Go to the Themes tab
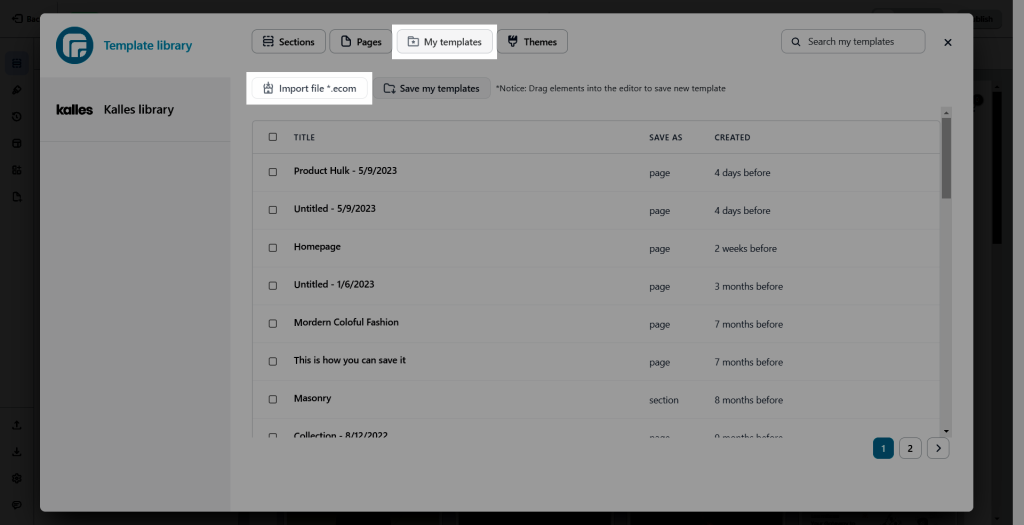 532,42
